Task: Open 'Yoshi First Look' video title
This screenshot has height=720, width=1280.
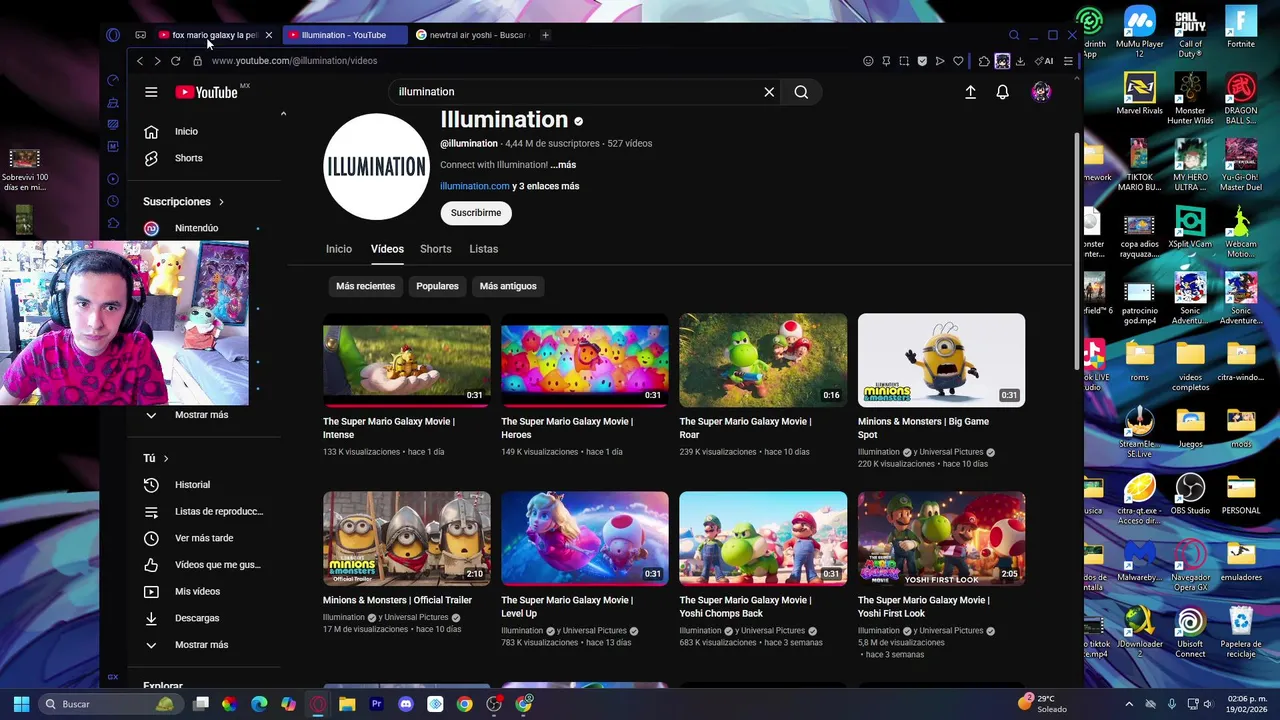Action: 923,607
